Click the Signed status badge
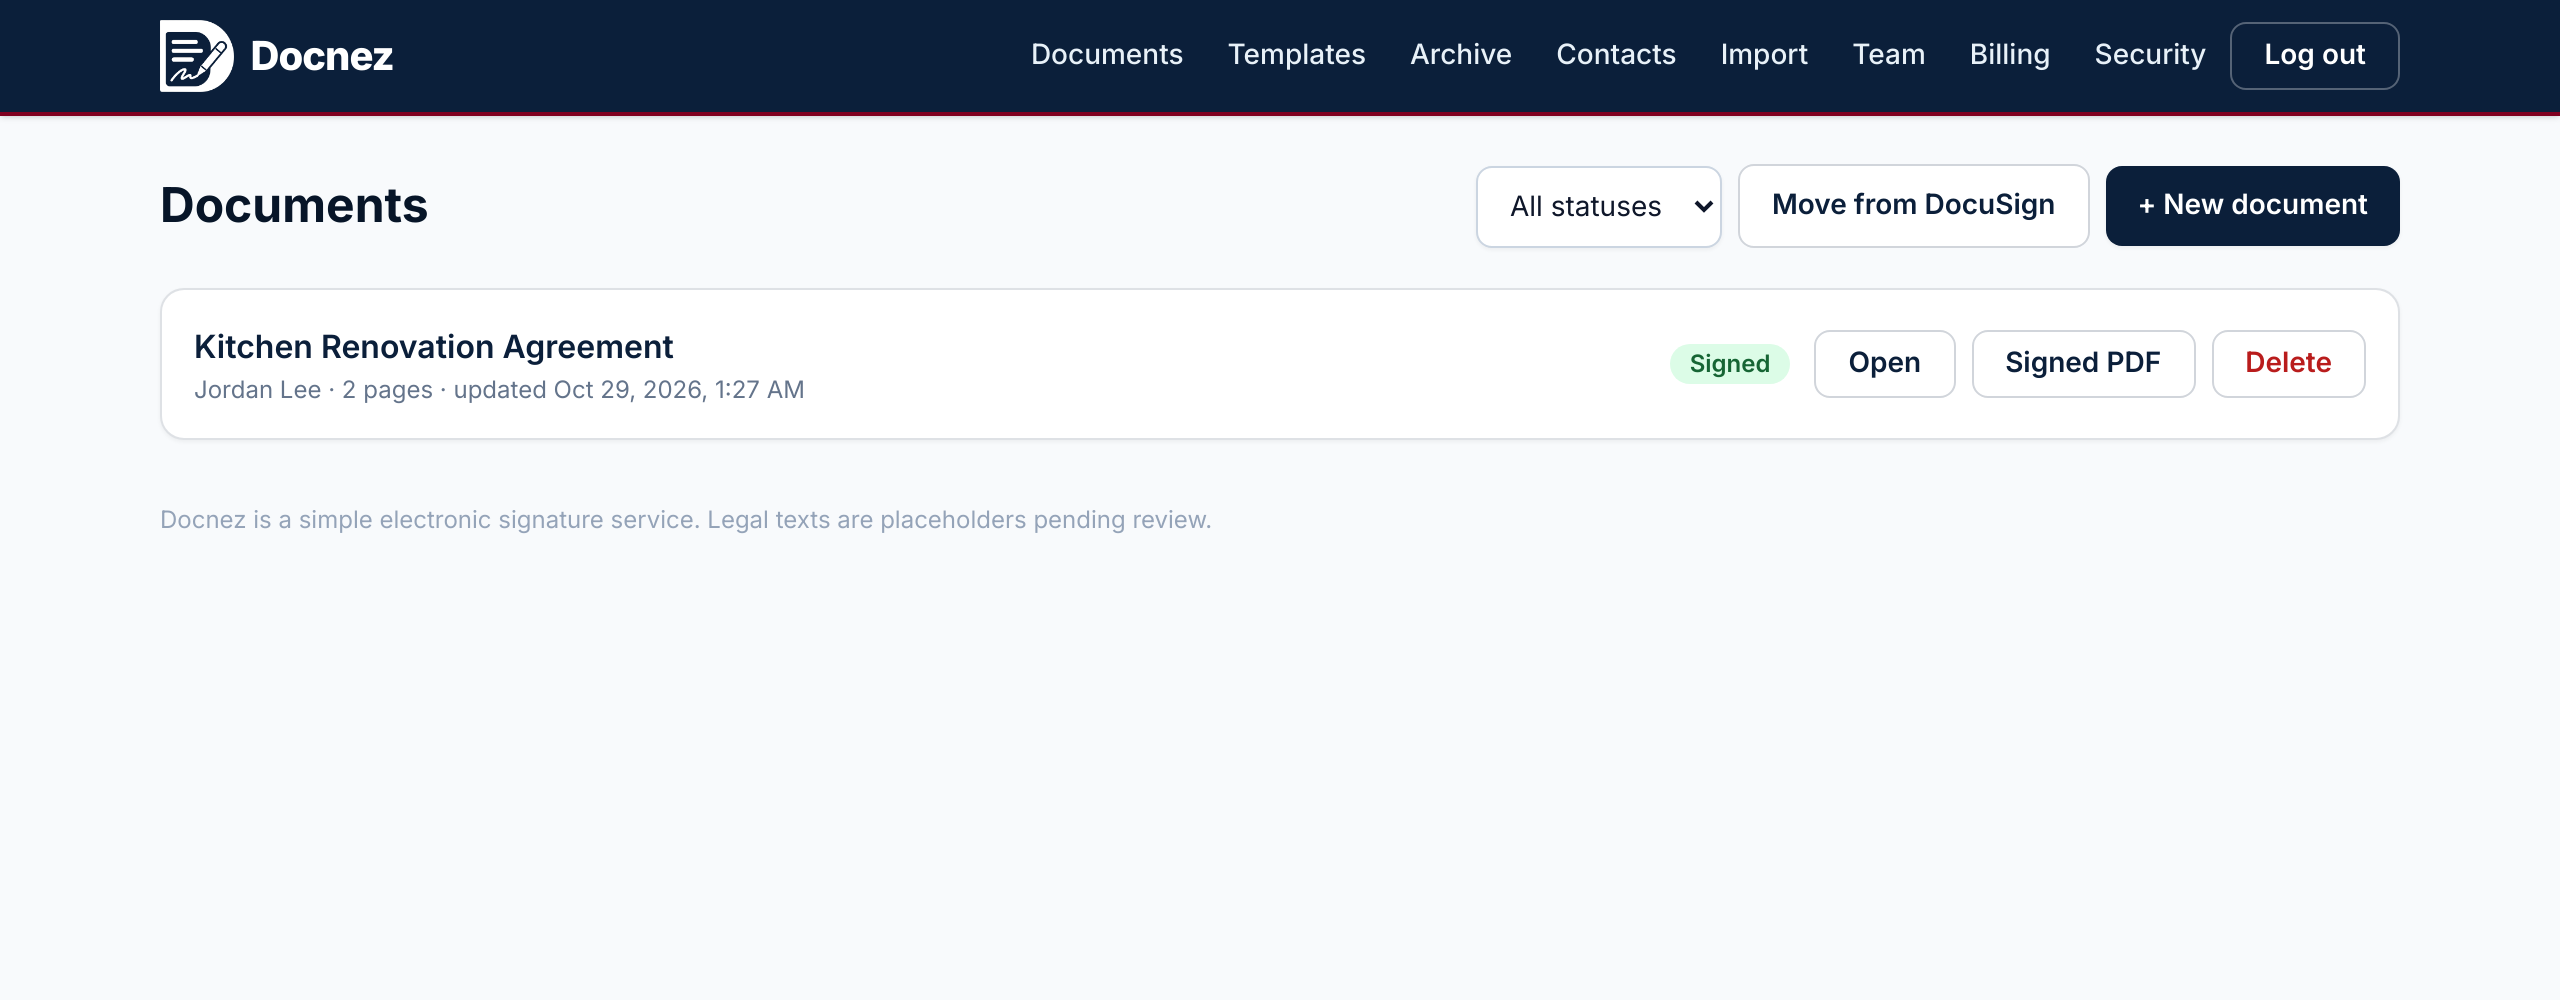 1729,364
